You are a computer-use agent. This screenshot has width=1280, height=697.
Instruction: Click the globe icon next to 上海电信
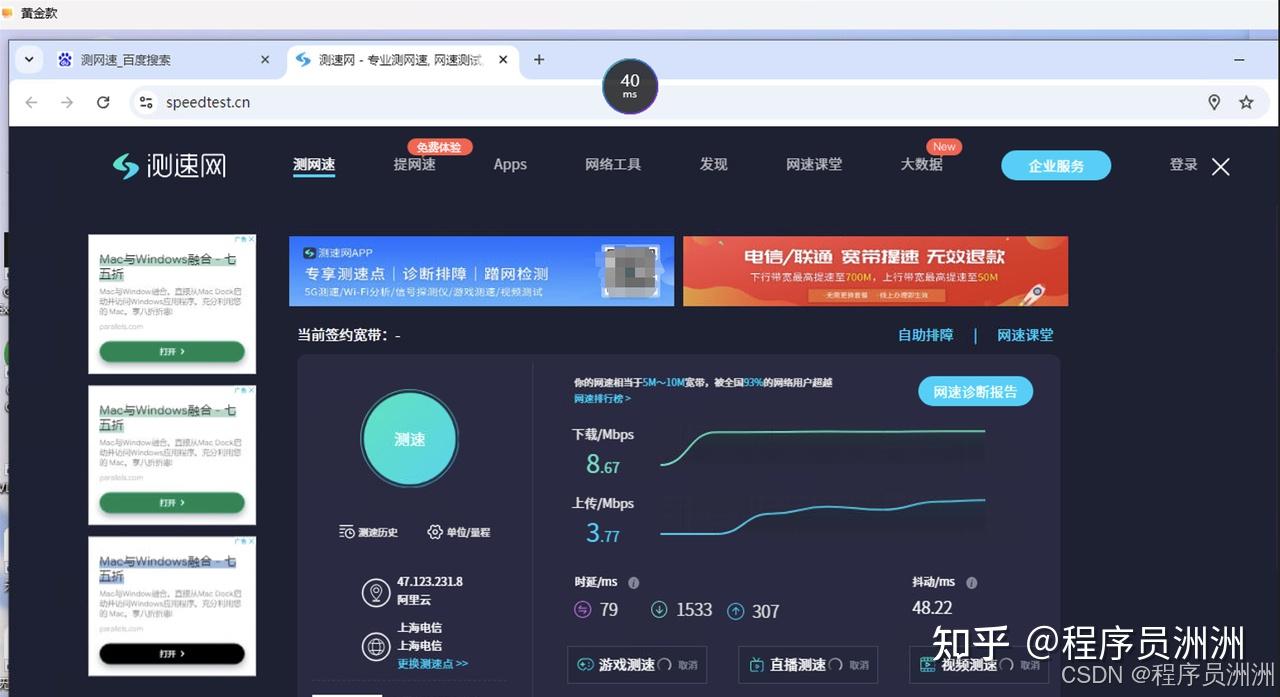point(376,645)
